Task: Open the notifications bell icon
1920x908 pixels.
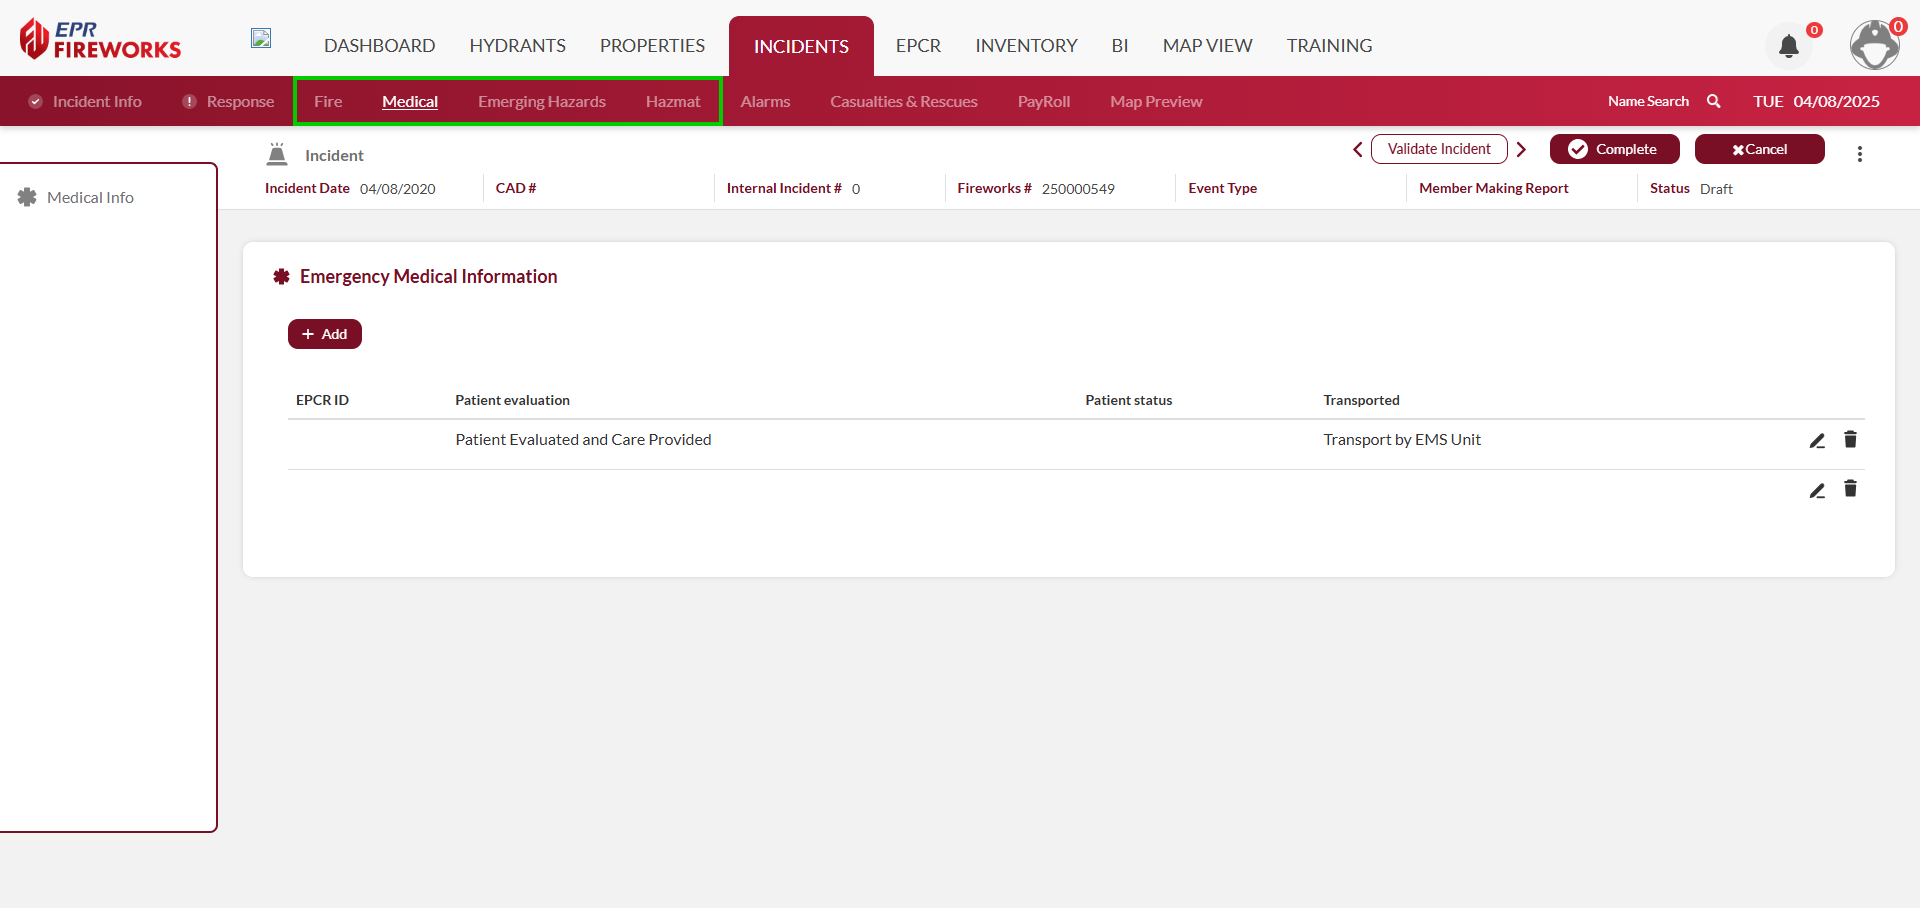Action: 1789,46
